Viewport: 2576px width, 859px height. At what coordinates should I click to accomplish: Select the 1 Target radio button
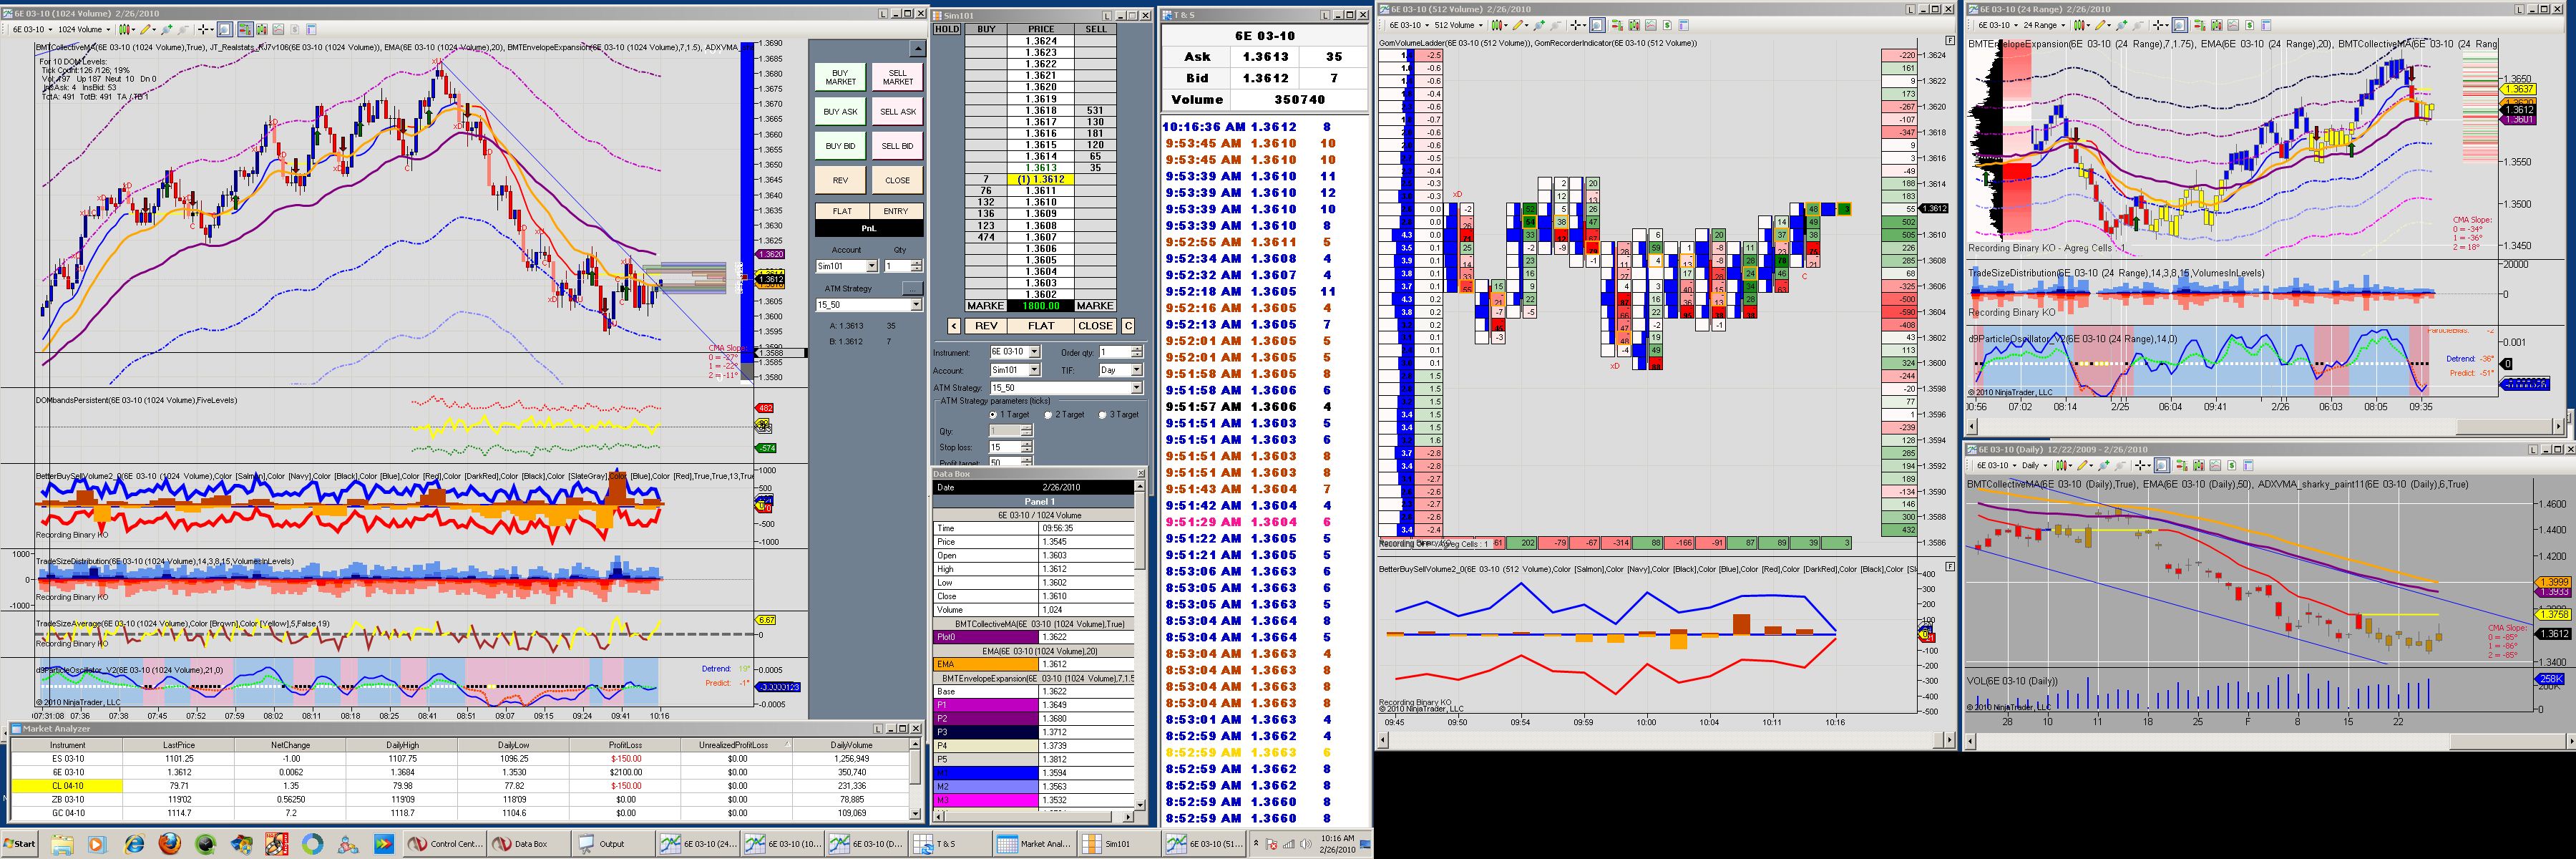(993, 414)
